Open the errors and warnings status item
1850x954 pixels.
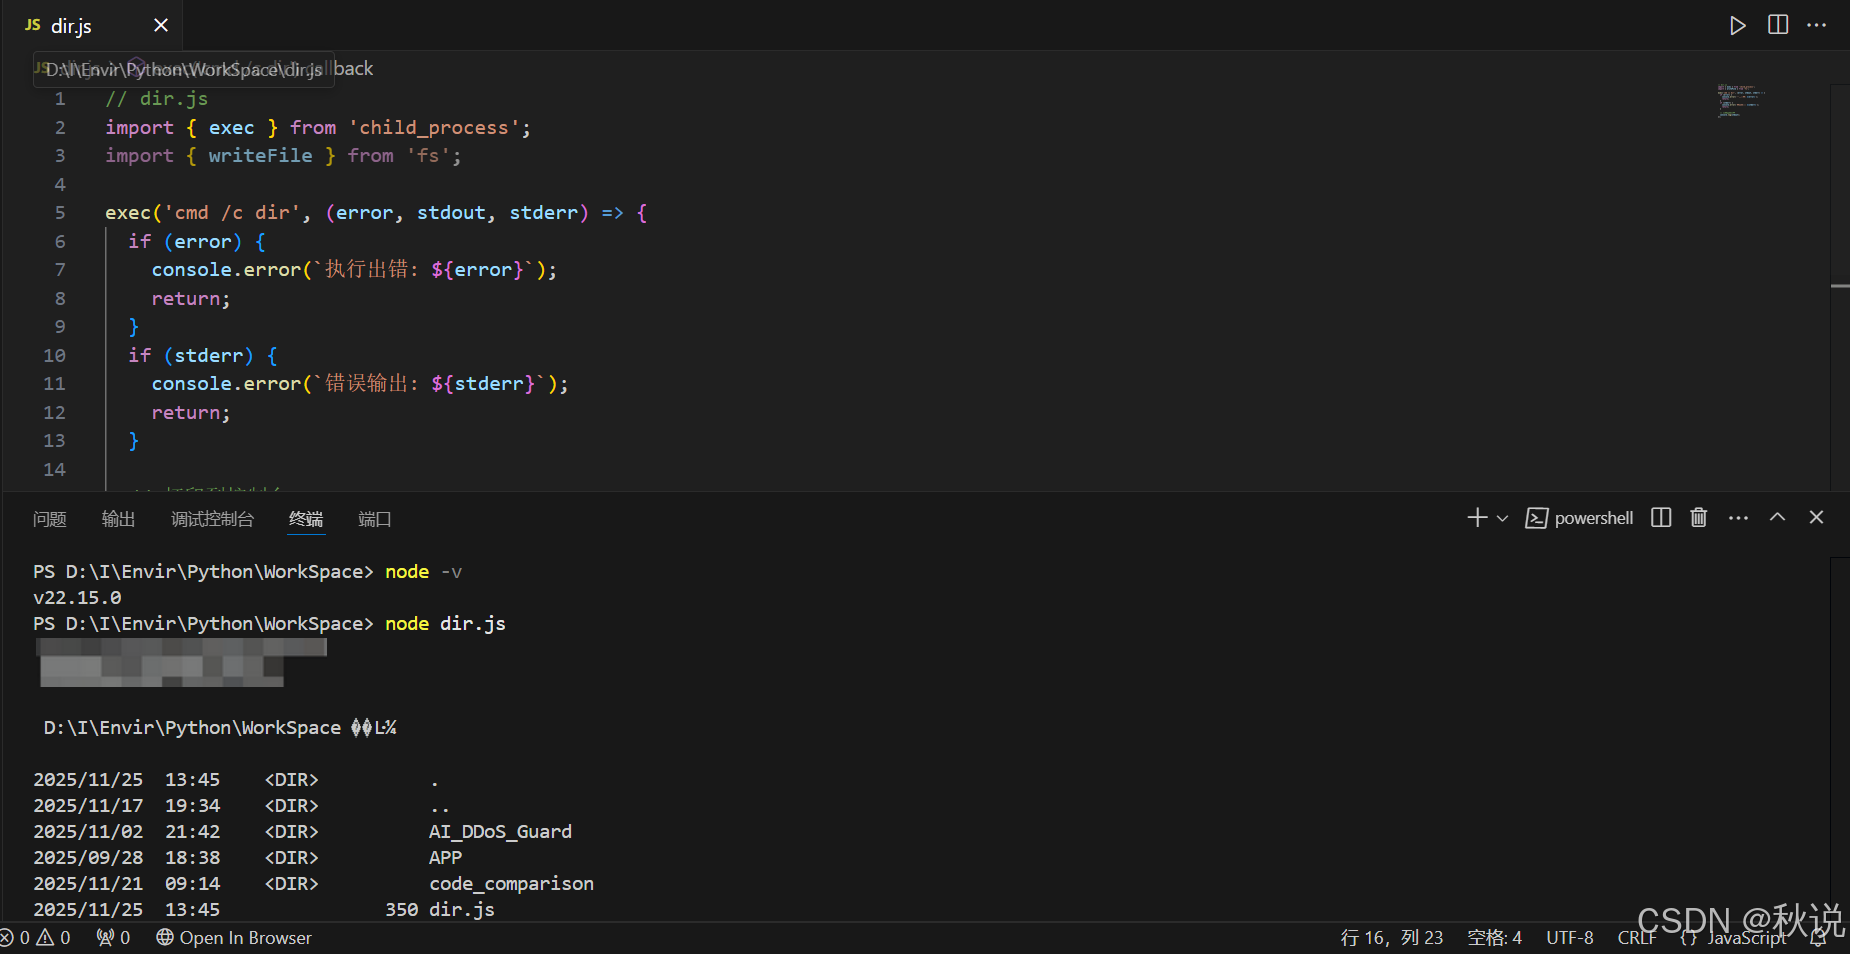[x=36, y=938]
